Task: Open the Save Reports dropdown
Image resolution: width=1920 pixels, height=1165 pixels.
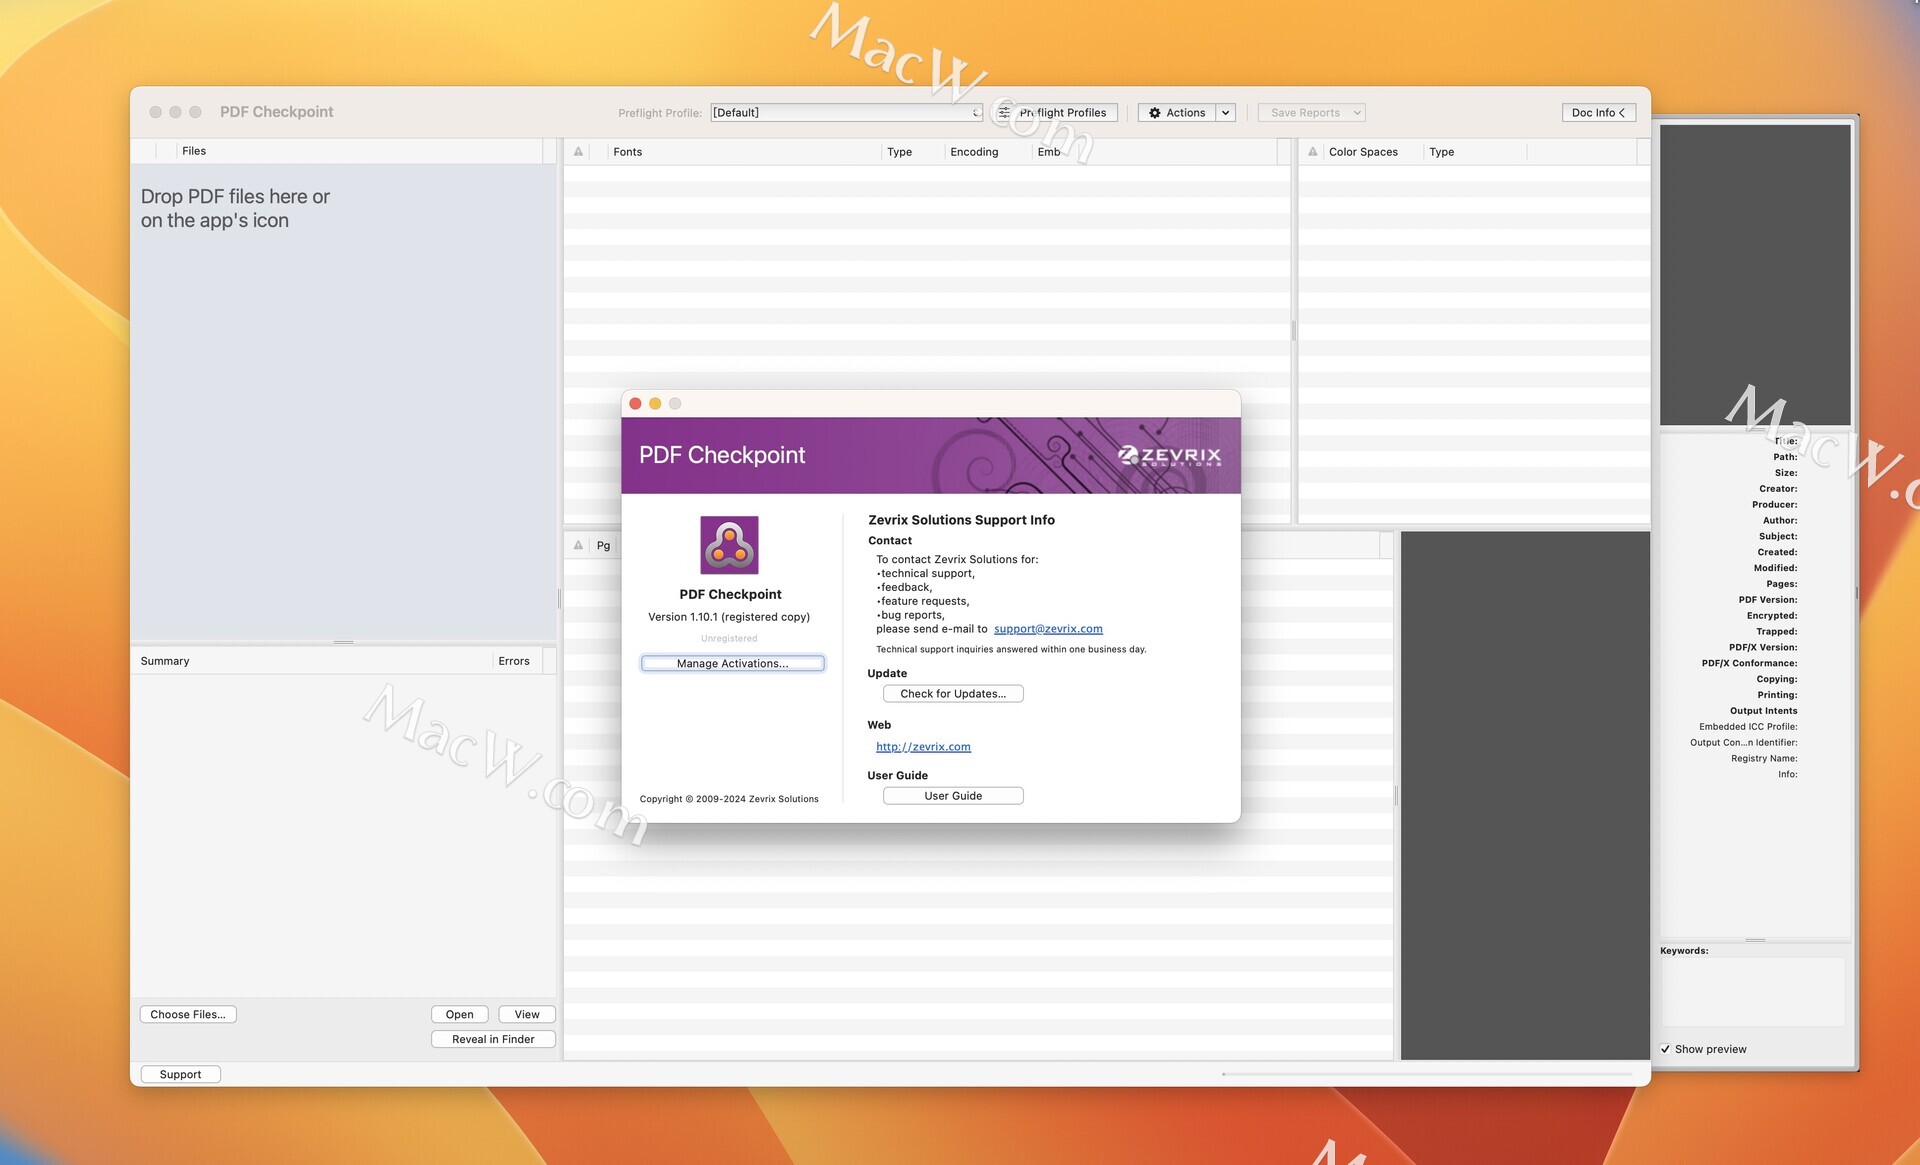Action: click(x=1311, y=113)
